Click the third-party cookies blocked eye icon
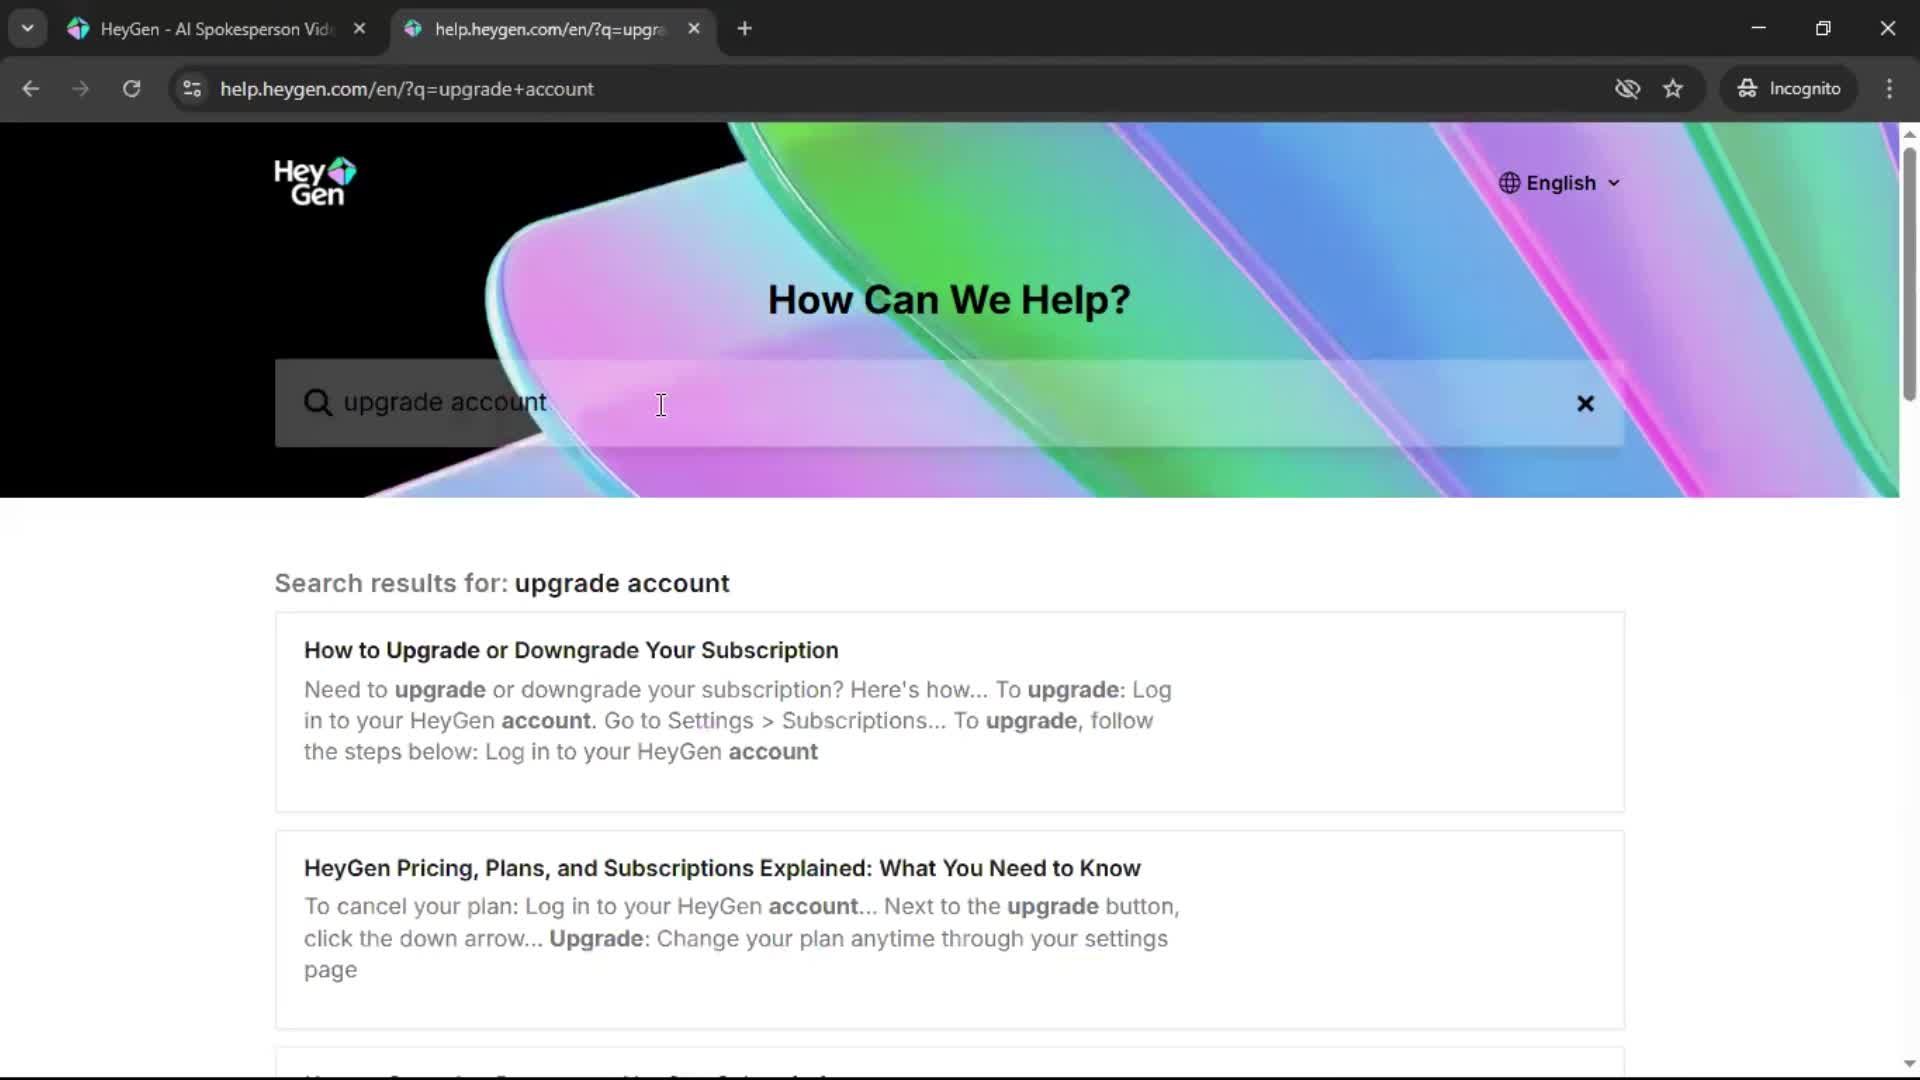The image size is (1920, 1080). click(1627, 89)
